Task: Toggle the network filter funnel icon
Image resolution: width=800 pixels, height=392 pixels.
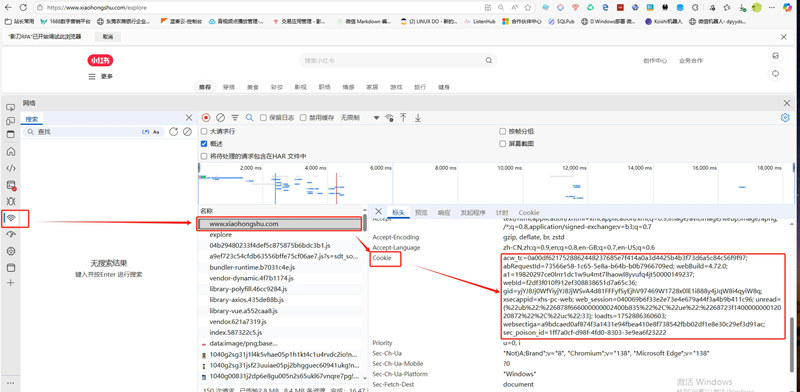Action: (x=235, y=118)
